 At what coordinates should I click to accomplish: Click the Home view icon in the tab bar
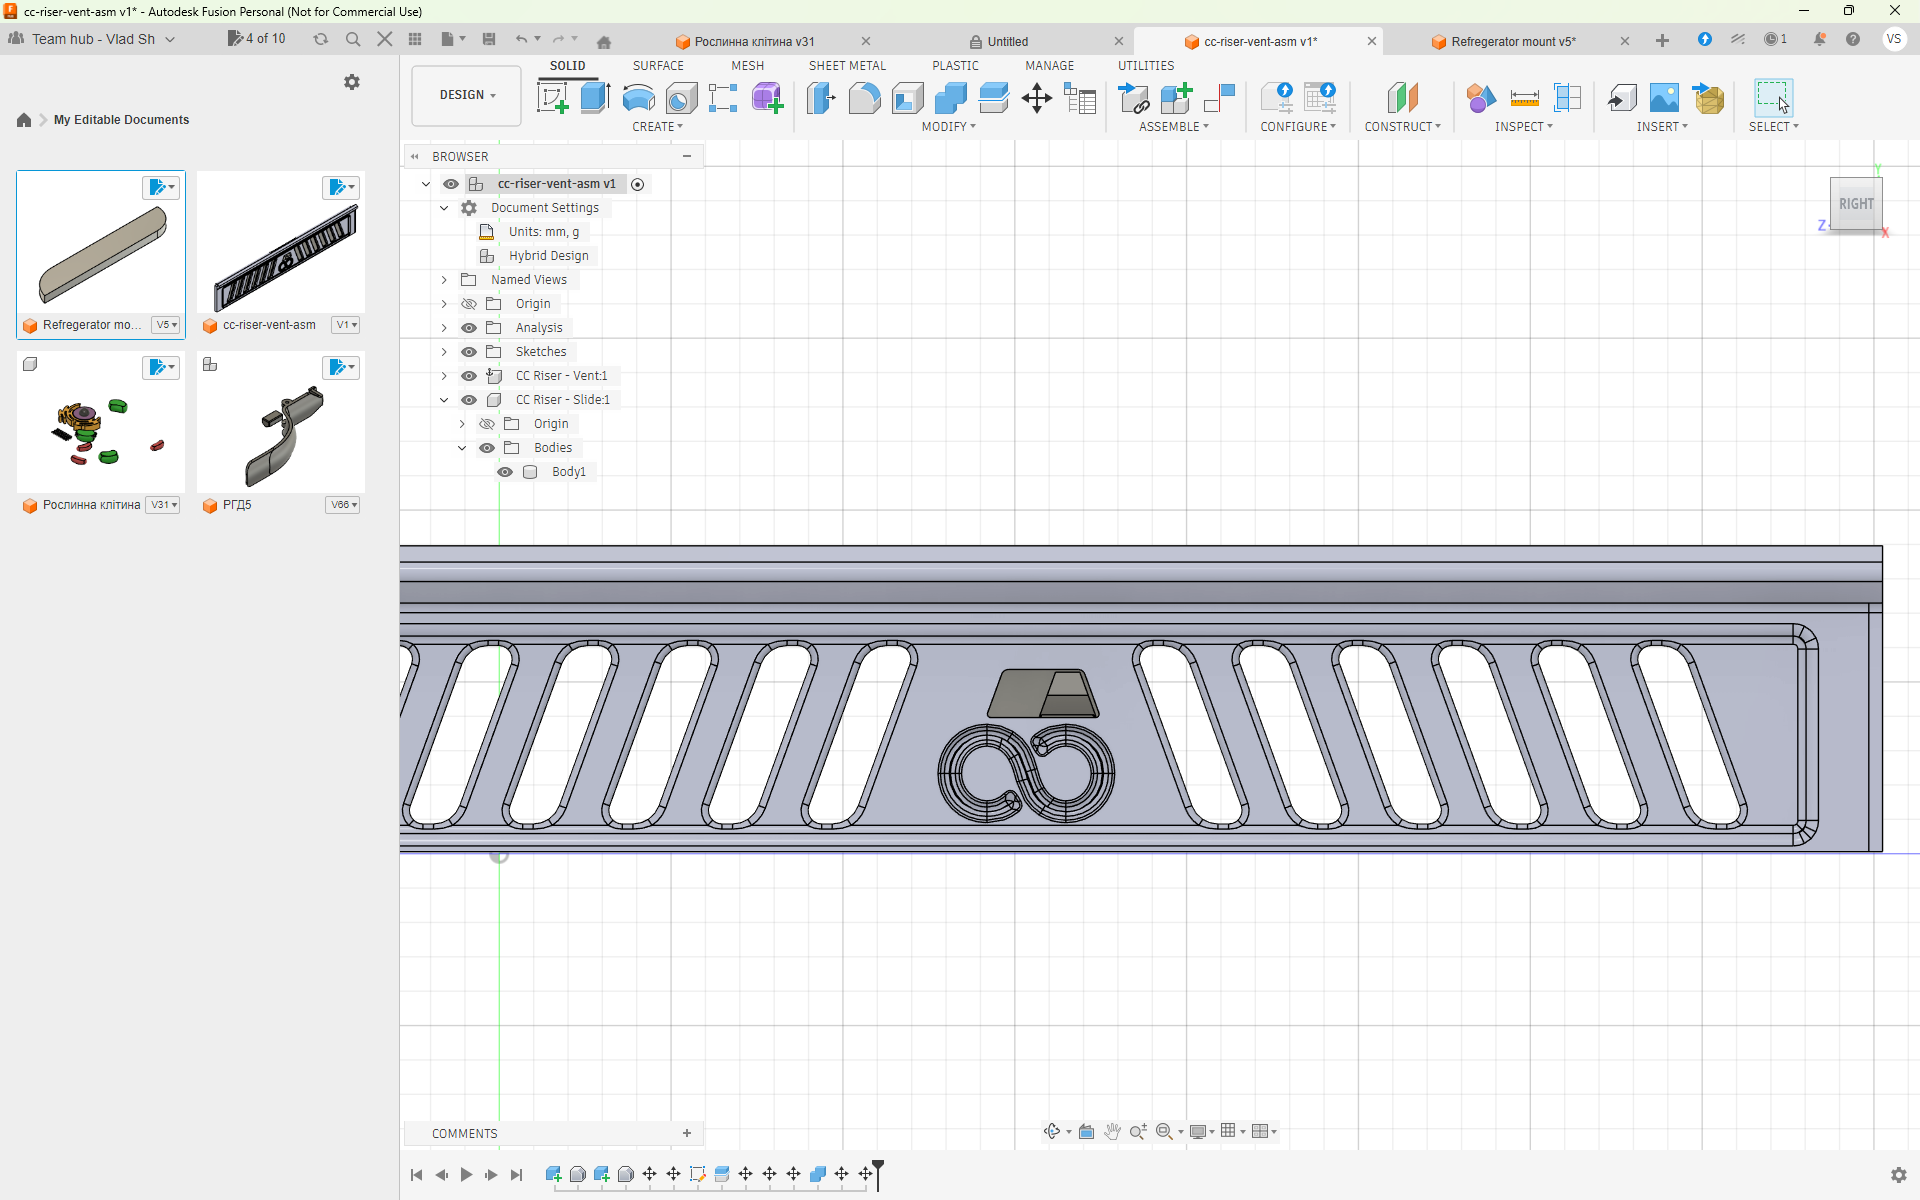coord(604,41)
